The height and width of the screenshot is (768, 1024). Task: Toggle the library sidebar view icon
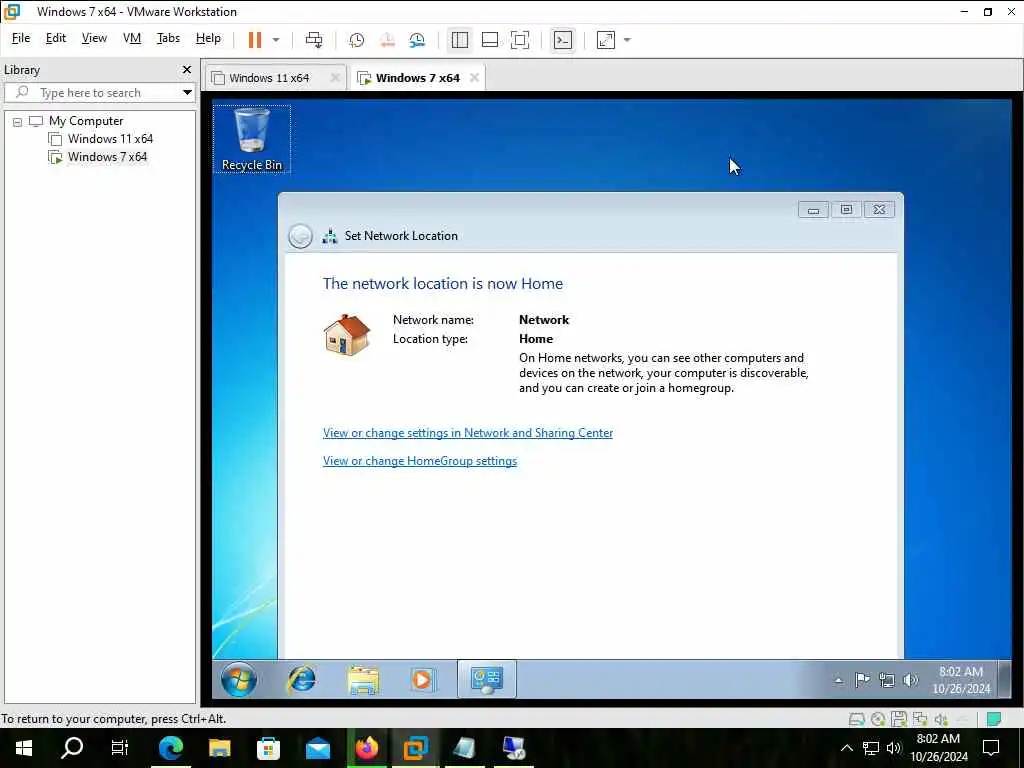point(460,40)
